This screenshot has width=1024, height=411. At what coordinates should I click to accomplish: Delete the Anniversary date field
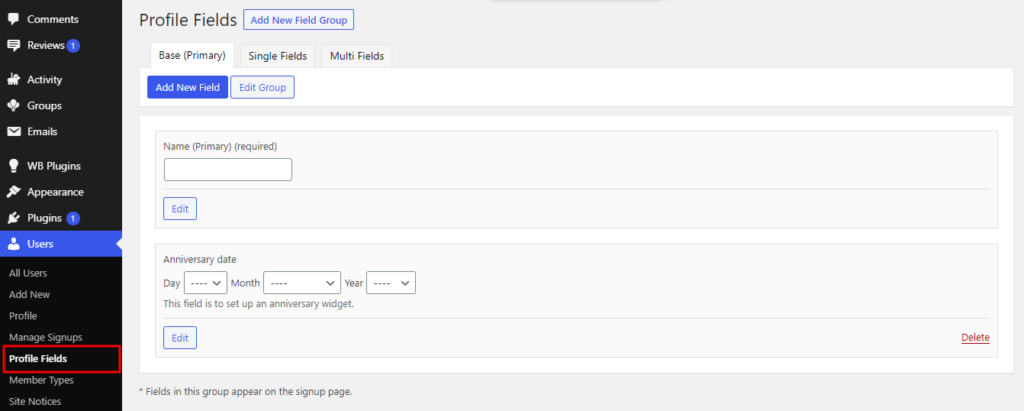coord(975,338)
